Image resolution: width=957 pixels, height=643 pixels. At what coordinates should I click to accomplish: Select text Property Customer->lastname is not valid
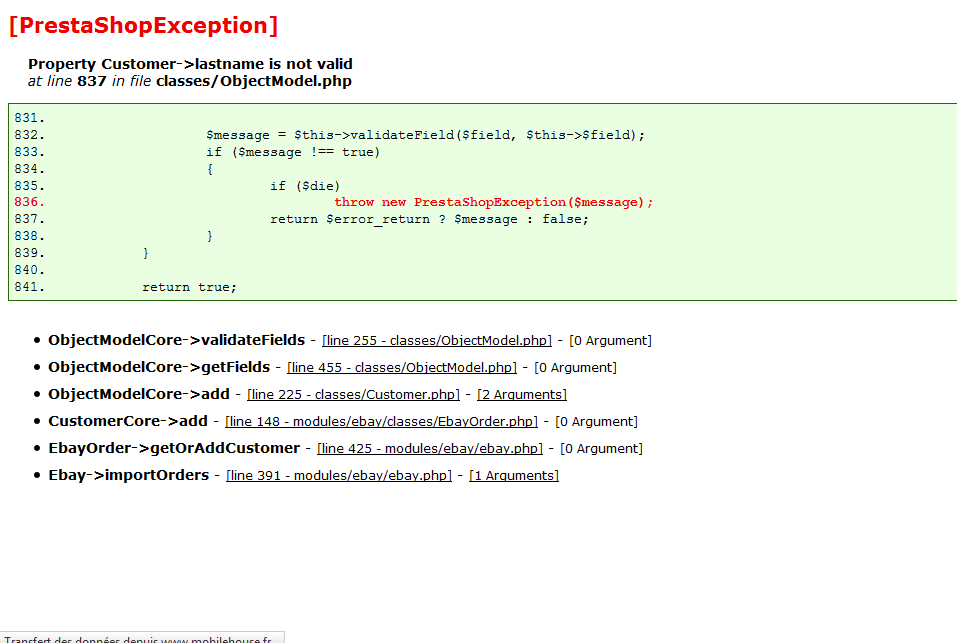[190, 64]
